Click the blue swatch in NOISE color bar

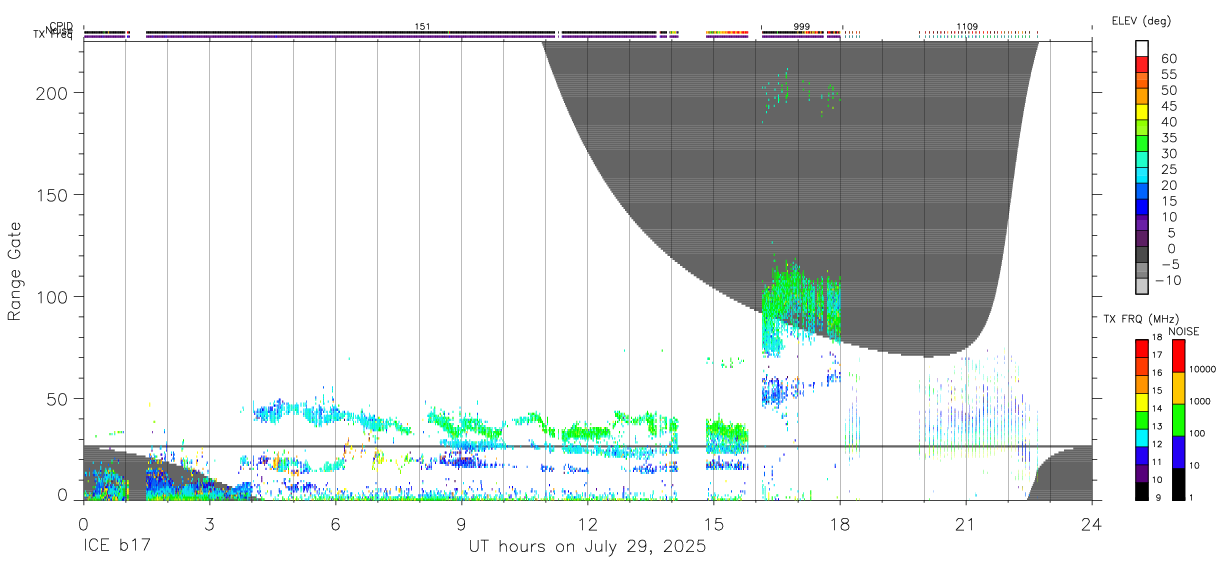point(1178,452)
